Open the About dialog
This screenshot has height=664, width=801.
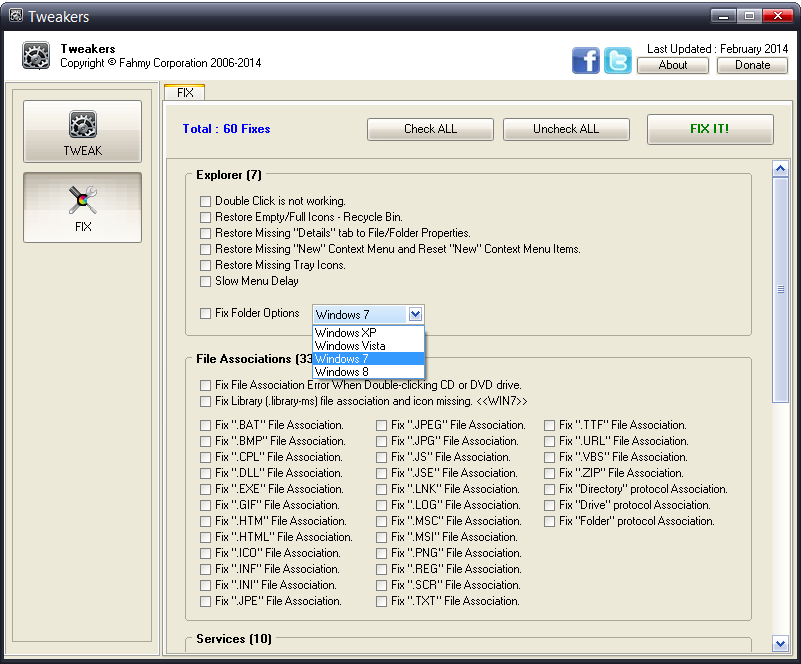pos(673,65)
